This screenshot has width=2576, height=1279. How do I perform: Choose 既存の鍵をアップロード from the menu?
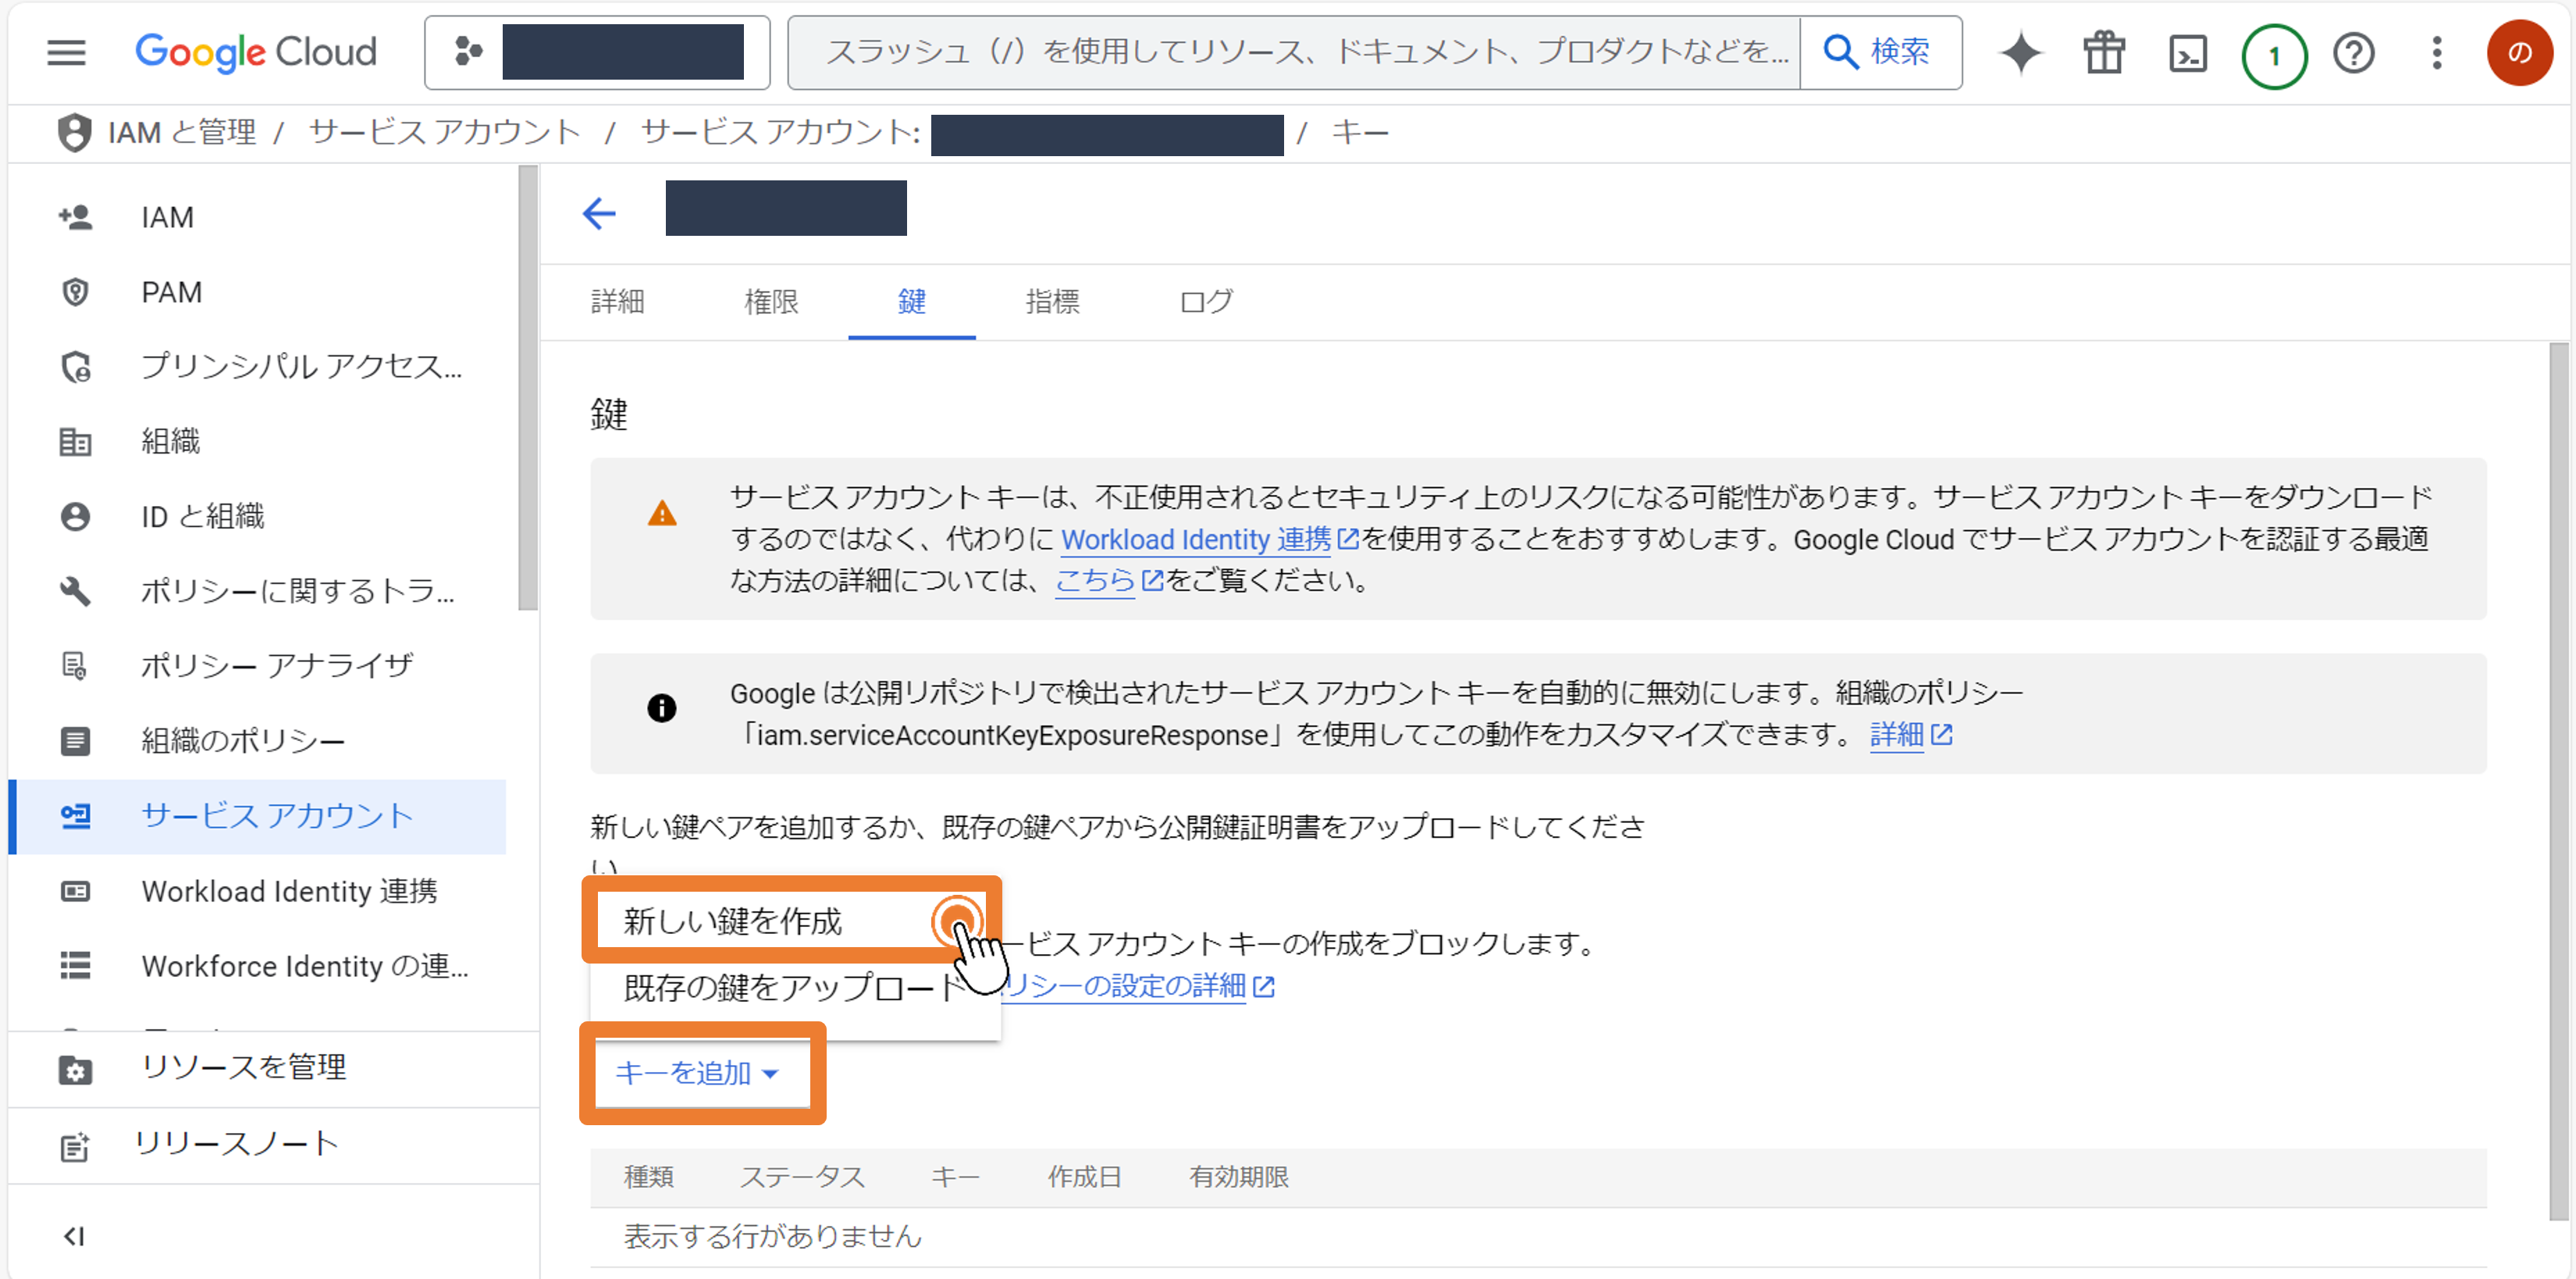(x=794, y=988)
